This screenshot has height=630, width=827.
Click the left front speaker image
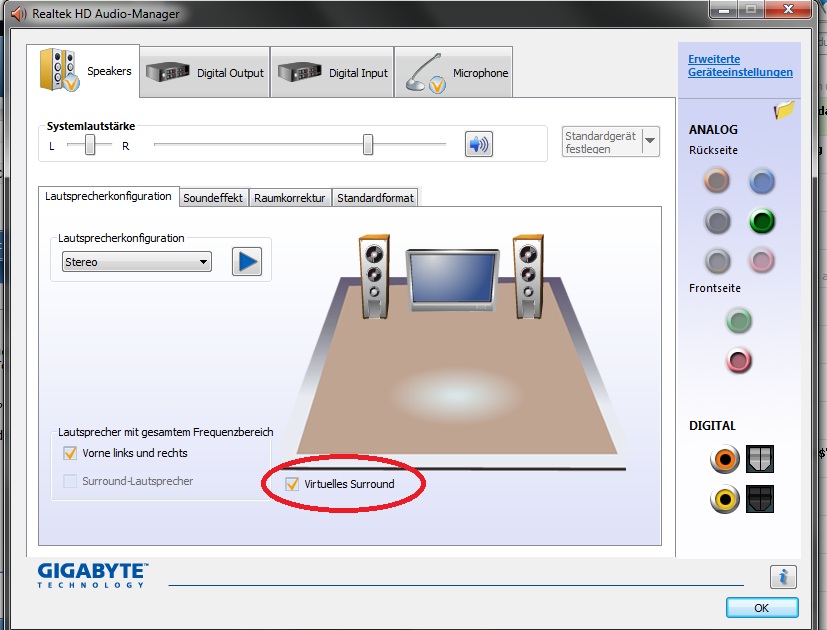pyautogui.click(x=374, y=276)
